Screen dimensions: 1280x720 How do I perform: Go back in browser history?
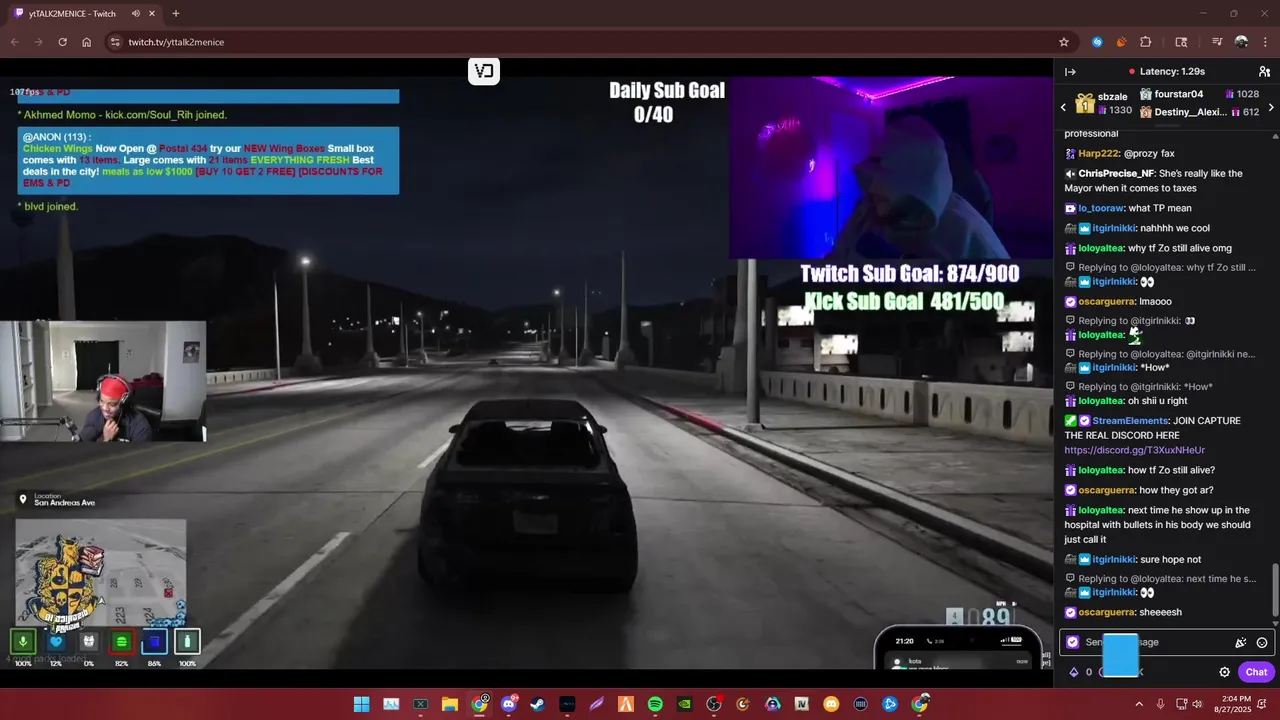(14, 42)
